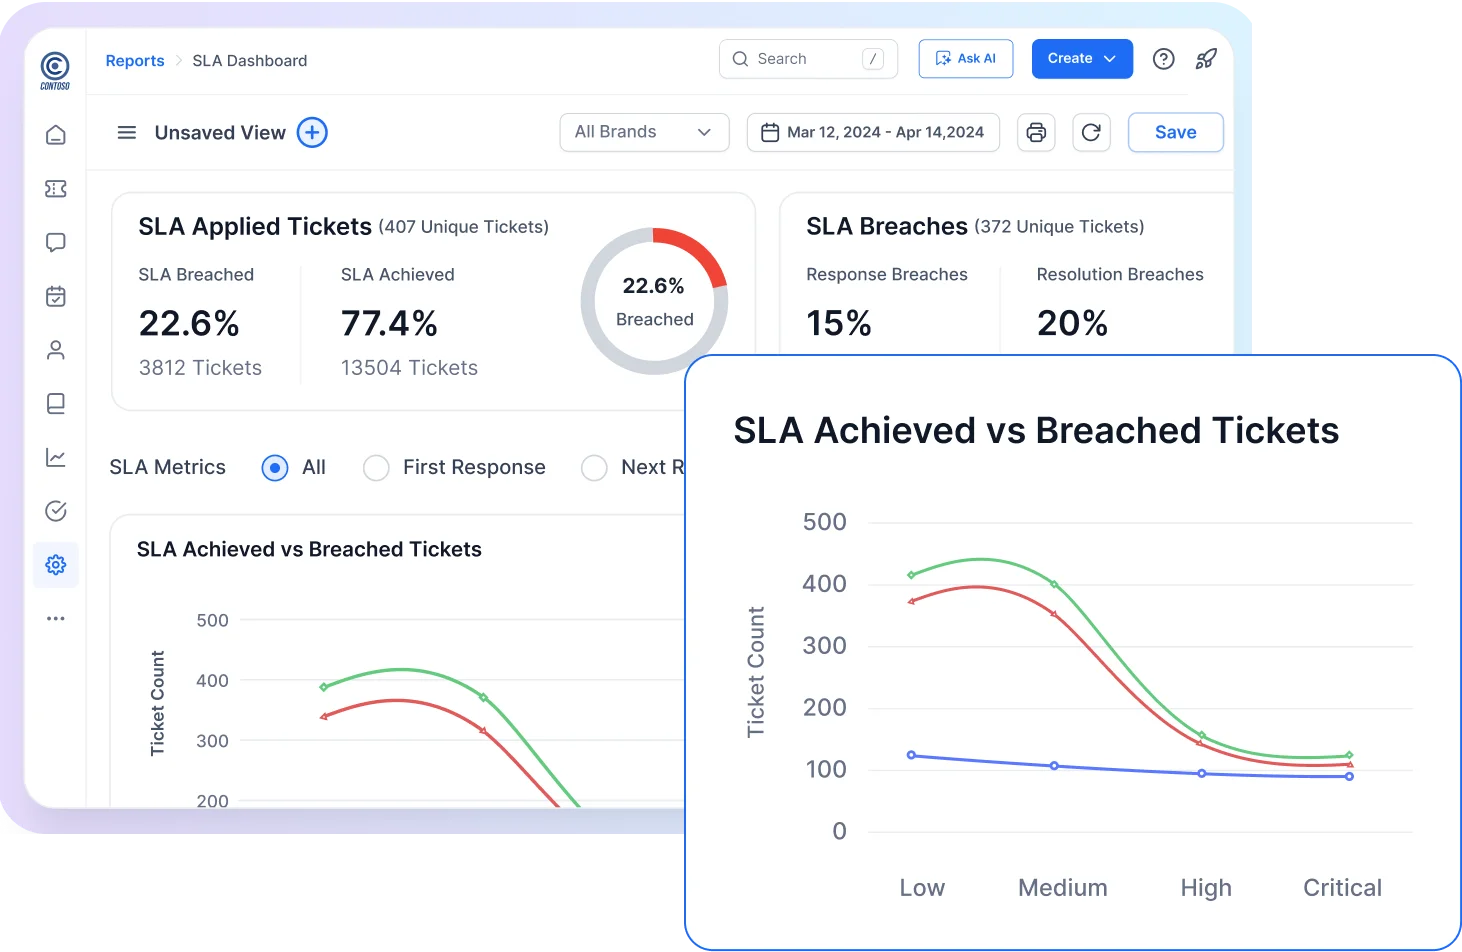Select the First Response metric option
This screenshot has height=952, width=1462.
pyautogui.click(x=376, y=467)
